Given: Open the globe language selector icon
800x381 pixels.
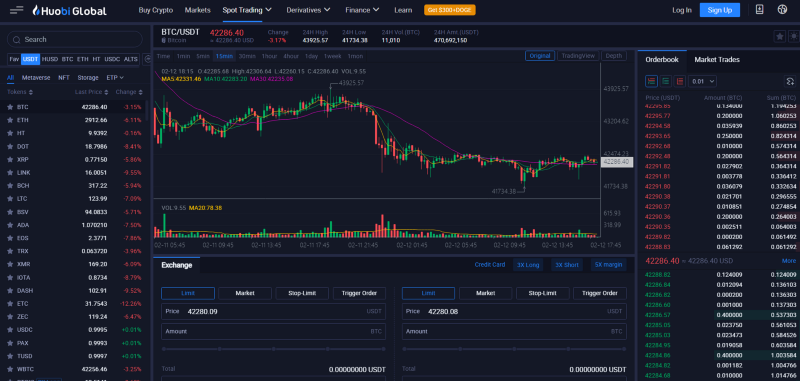Looking at the screenshot, I should [782, 10].
